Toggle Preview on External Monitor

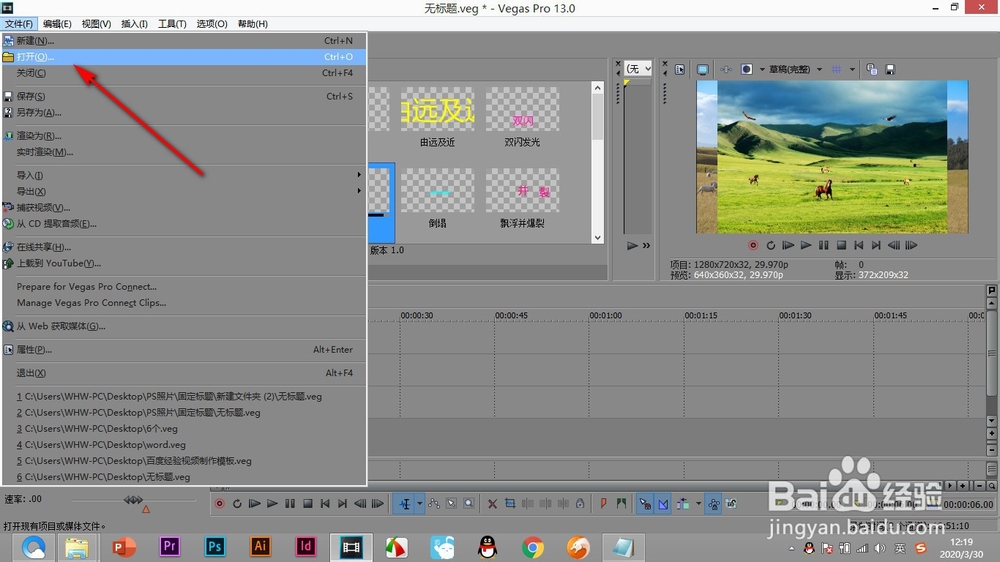click(x=703, y=70)
